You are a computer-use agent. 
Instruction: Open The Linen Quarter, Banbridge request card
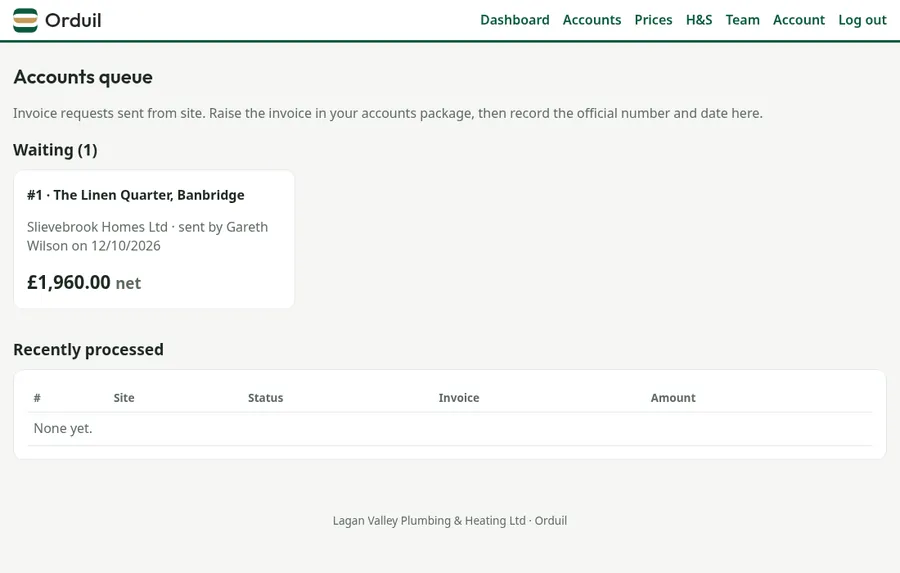154,239
